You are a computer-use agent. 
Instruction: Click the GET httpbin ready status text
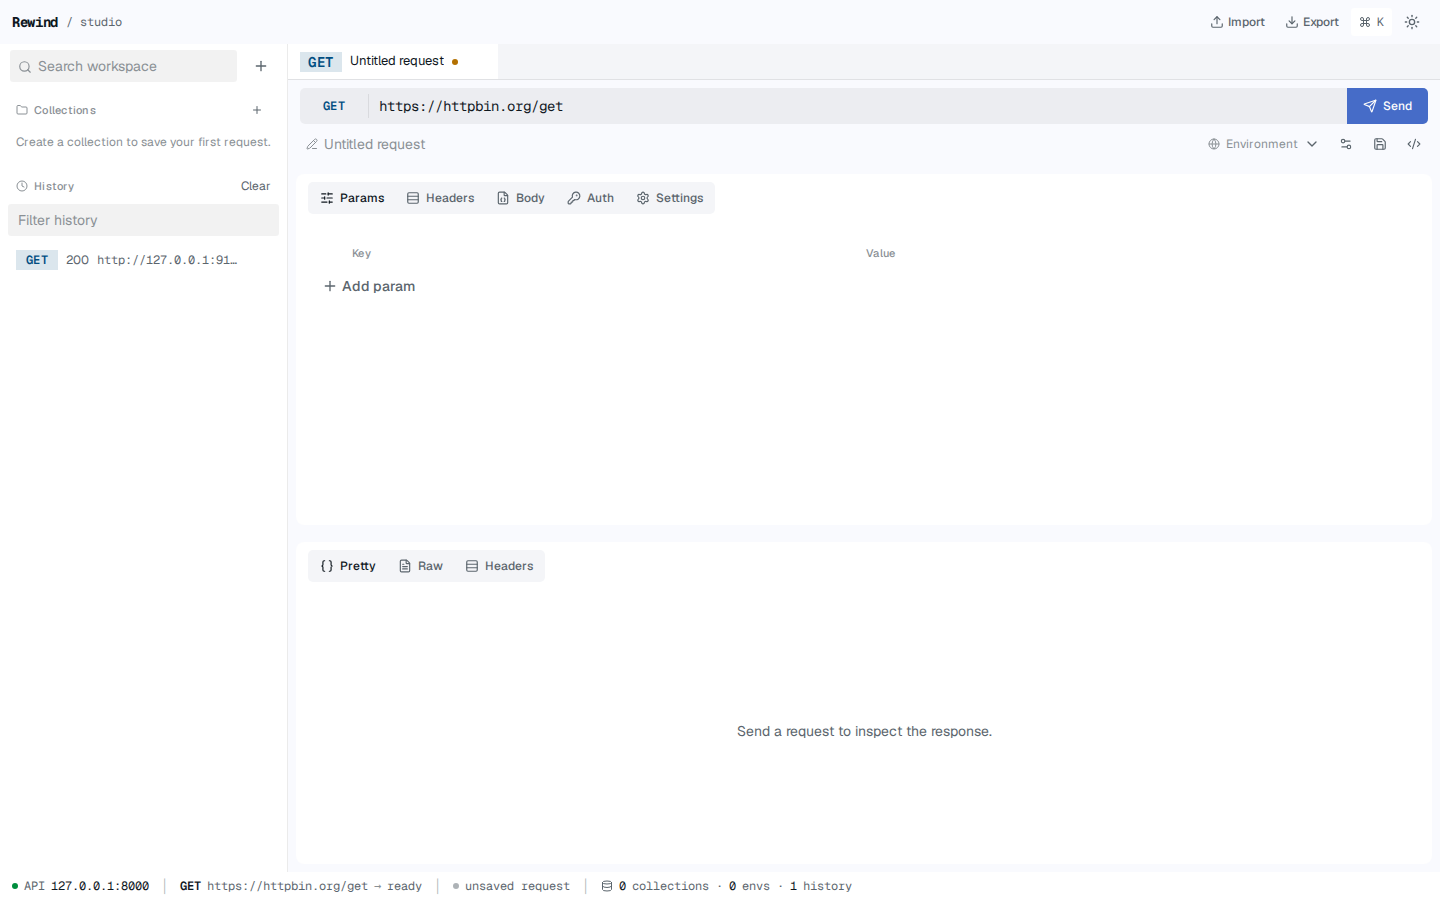301,886
